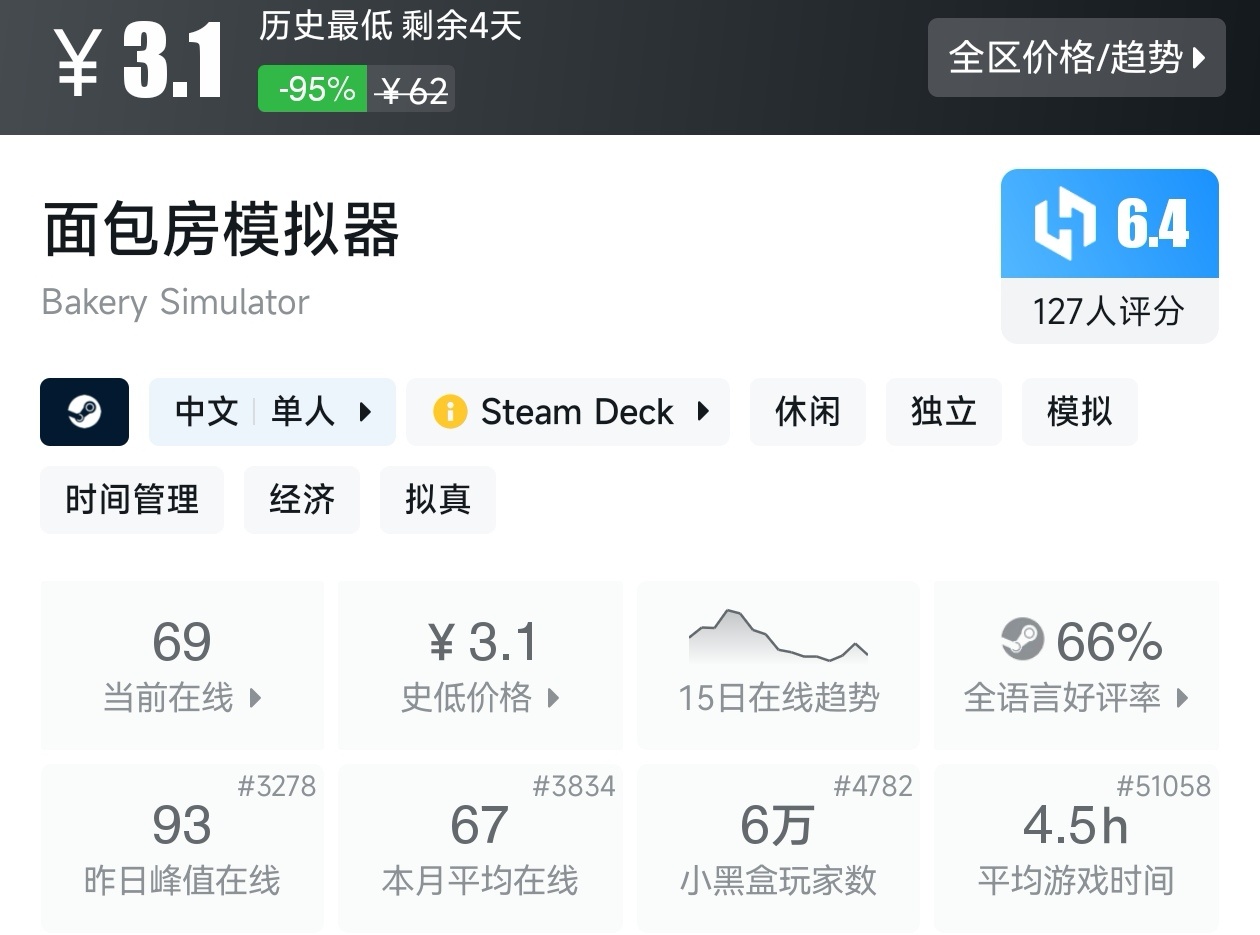Select the 休闲 genre tag
The height and width of the screenshot is (935, 1260).
point(807,412)
